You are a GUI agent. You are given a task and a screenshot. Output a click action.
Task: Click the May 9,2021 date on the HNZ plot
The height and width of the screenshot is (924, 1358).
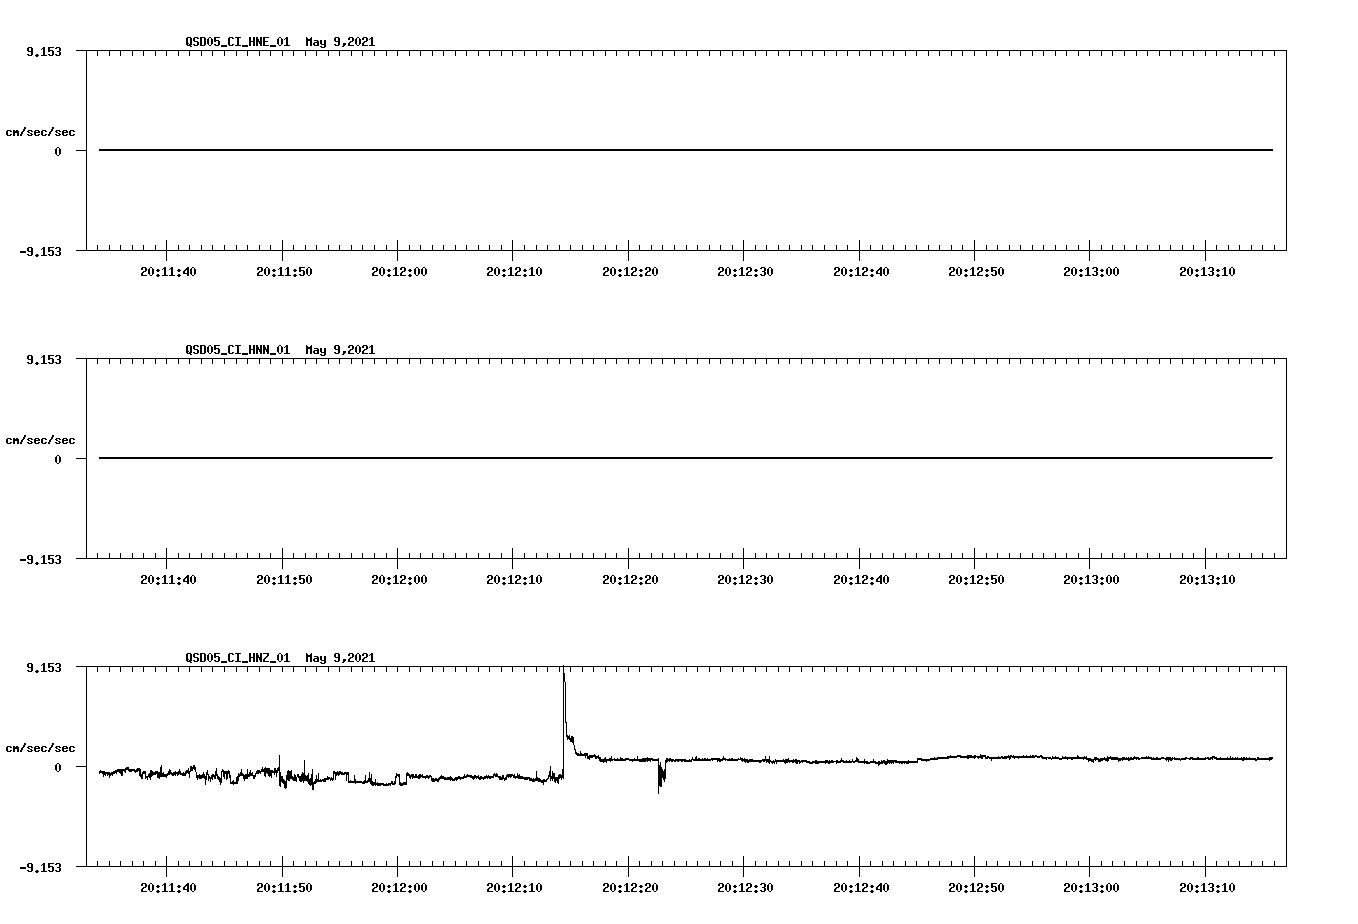(340, 658)
